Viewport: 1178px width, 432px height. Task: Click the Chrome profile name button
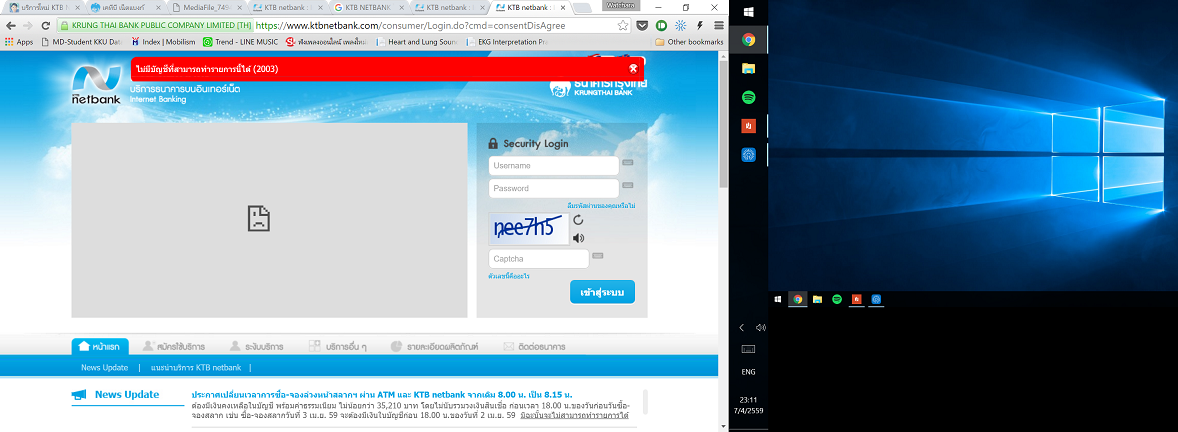pos(621,5)
